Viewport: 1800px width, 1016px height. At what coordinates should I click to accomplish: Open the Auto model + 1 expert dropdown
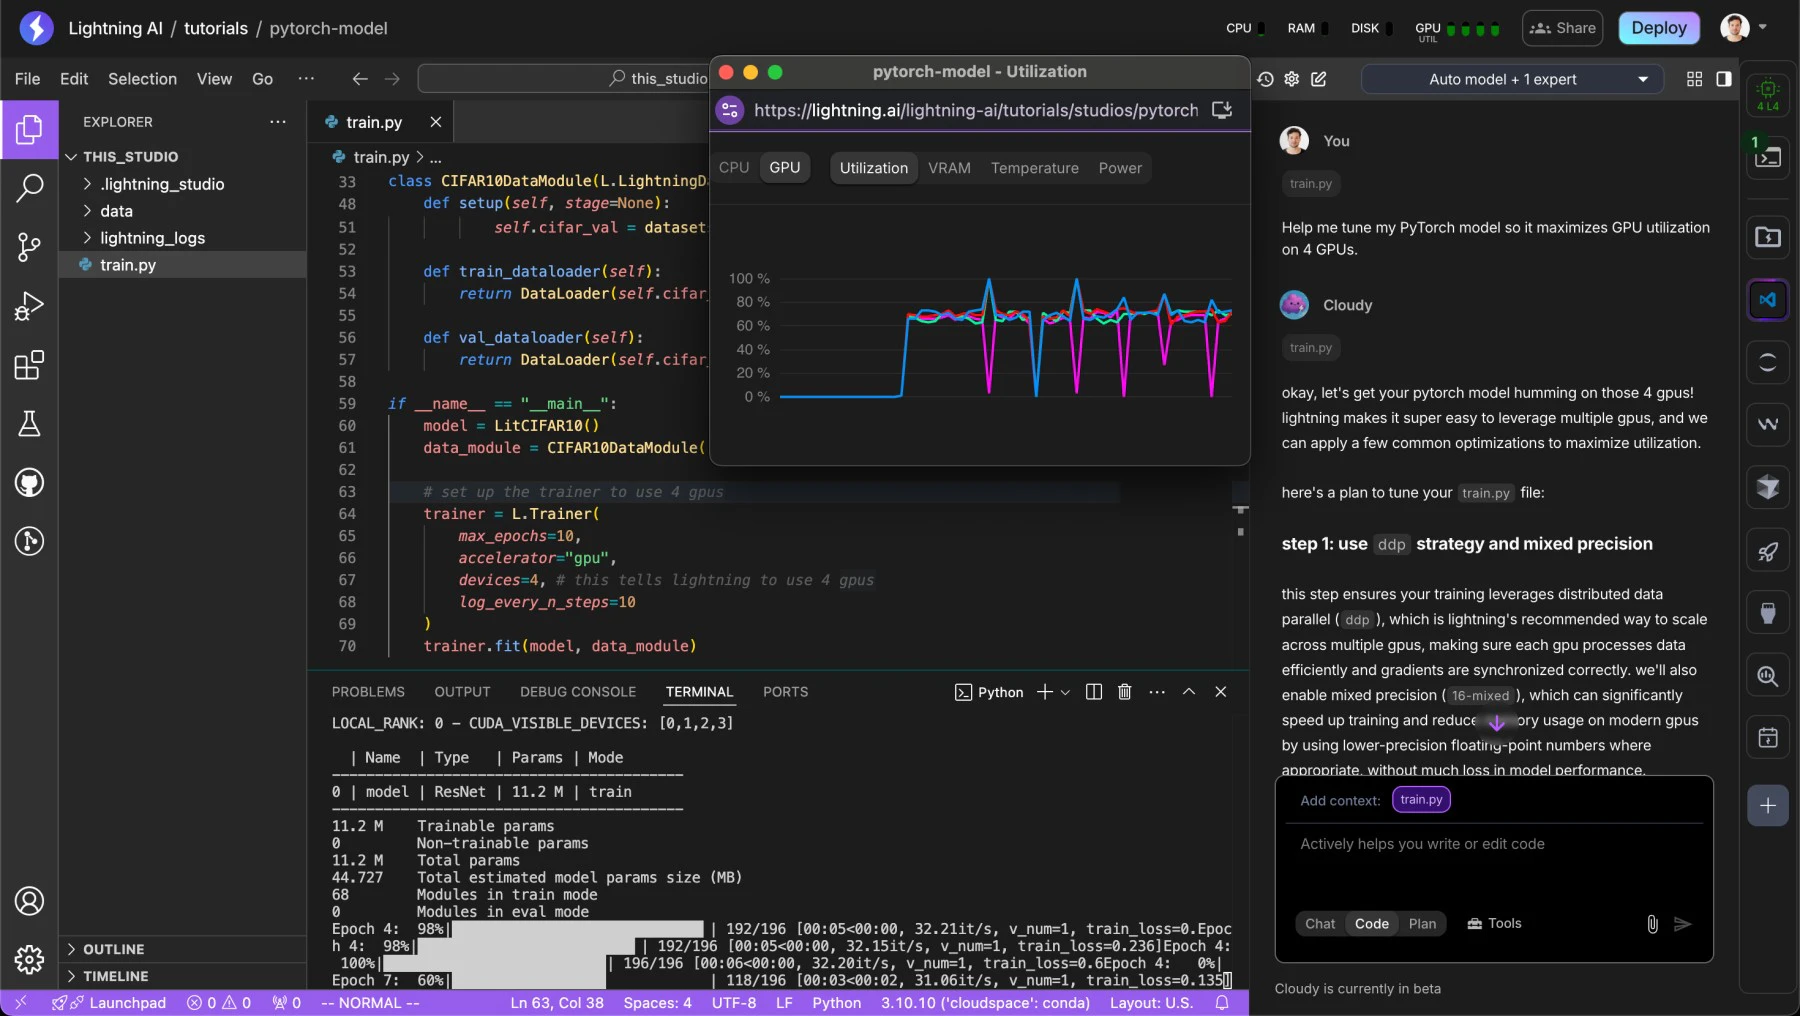(x=1511, y=79)
